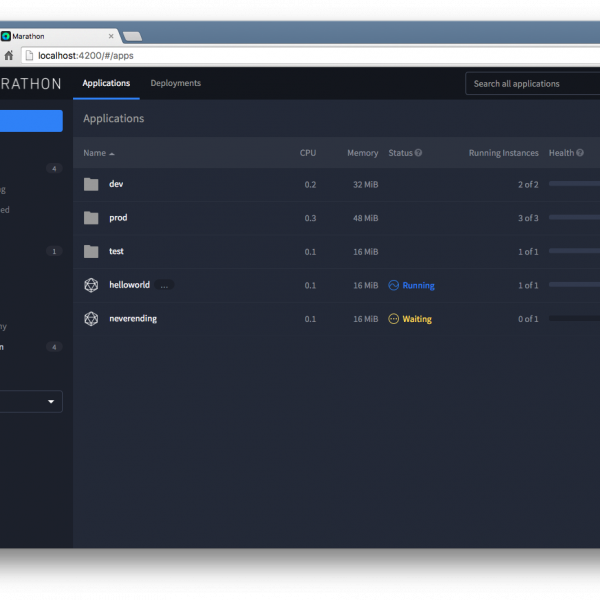Open the neverending application link
The width and height of the screenshot is (600, 600).
coord(133,319)
